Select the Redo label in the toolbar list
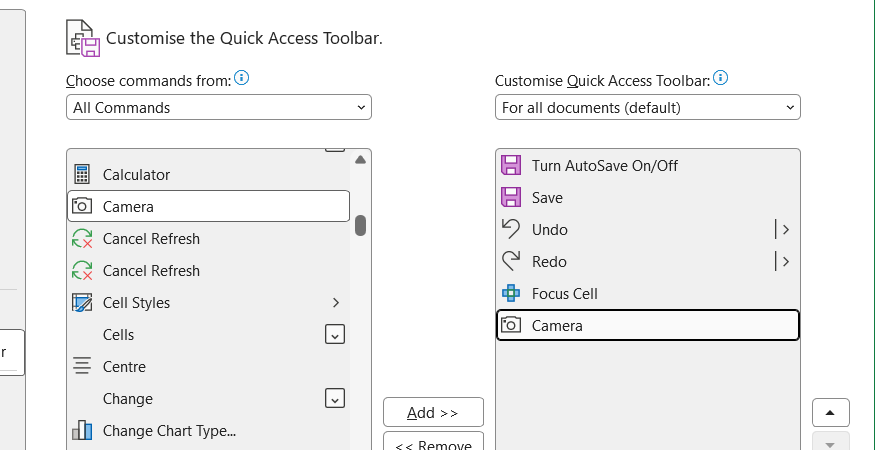This screenshot has width=875, height=450. point(549,262)
